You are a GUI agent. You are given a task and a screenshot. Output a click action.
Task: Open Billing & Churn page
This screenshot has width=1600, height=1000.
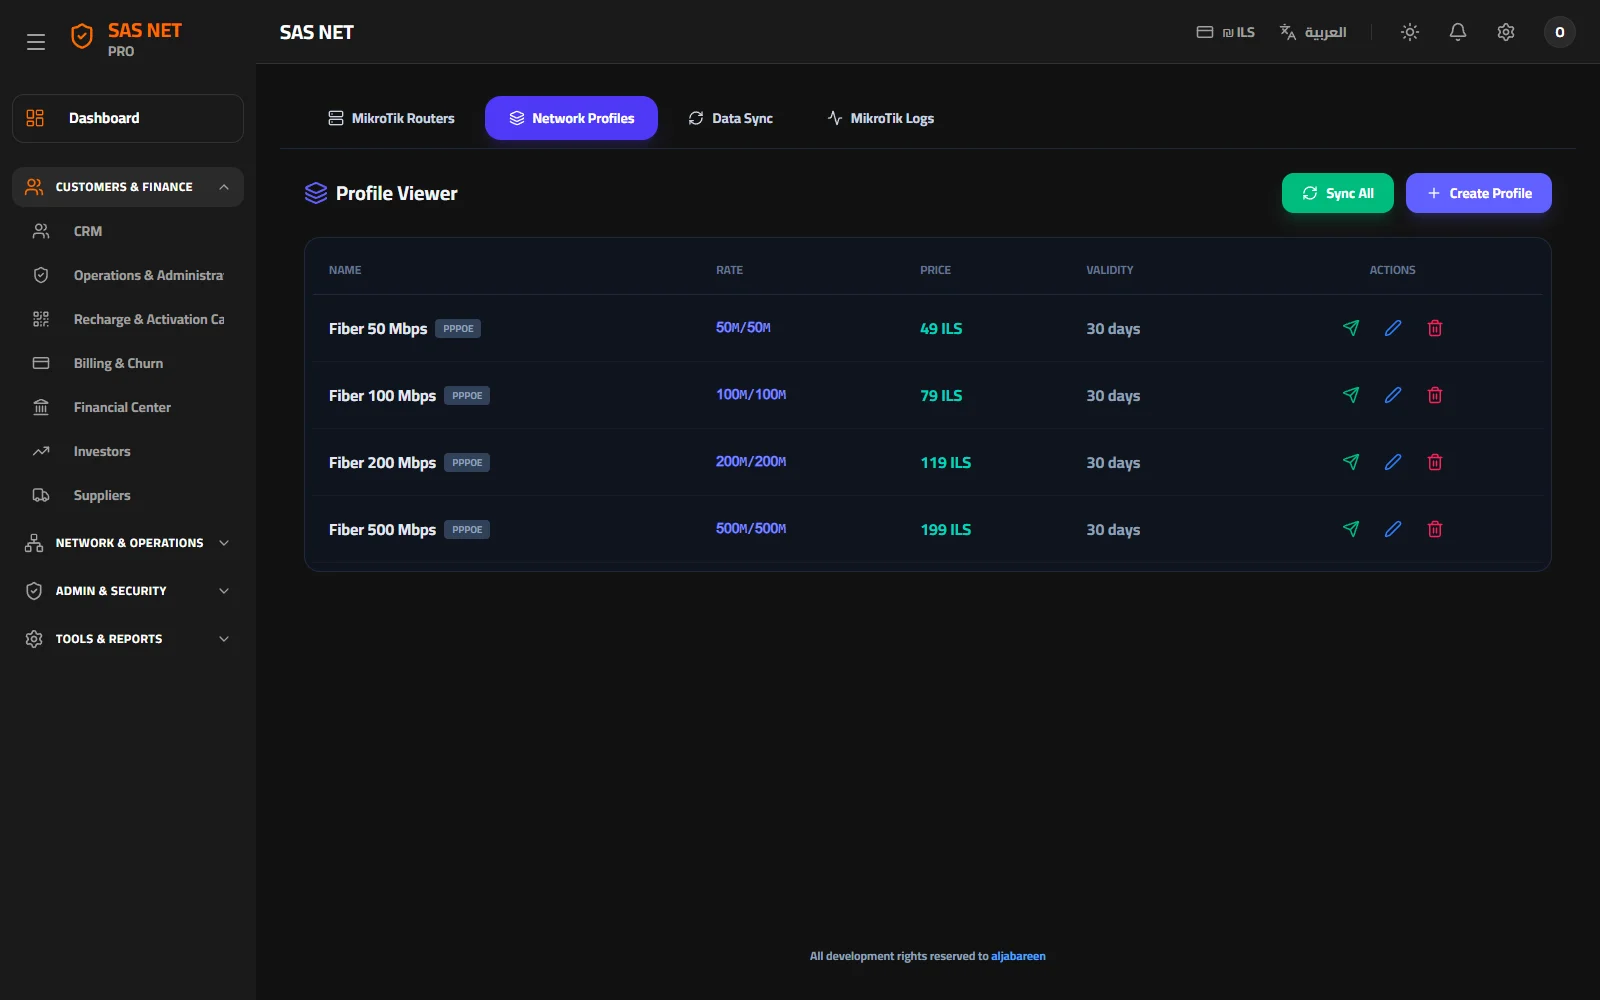coord(128,363)
